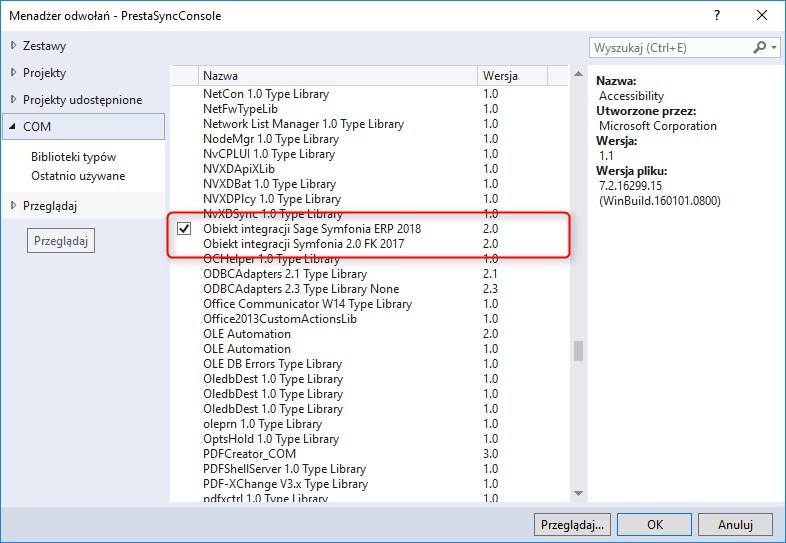Viewport: 786px width, 543px height.
Task: Expand the Przeglądaj tree section
Action: [x=14, y=206]
